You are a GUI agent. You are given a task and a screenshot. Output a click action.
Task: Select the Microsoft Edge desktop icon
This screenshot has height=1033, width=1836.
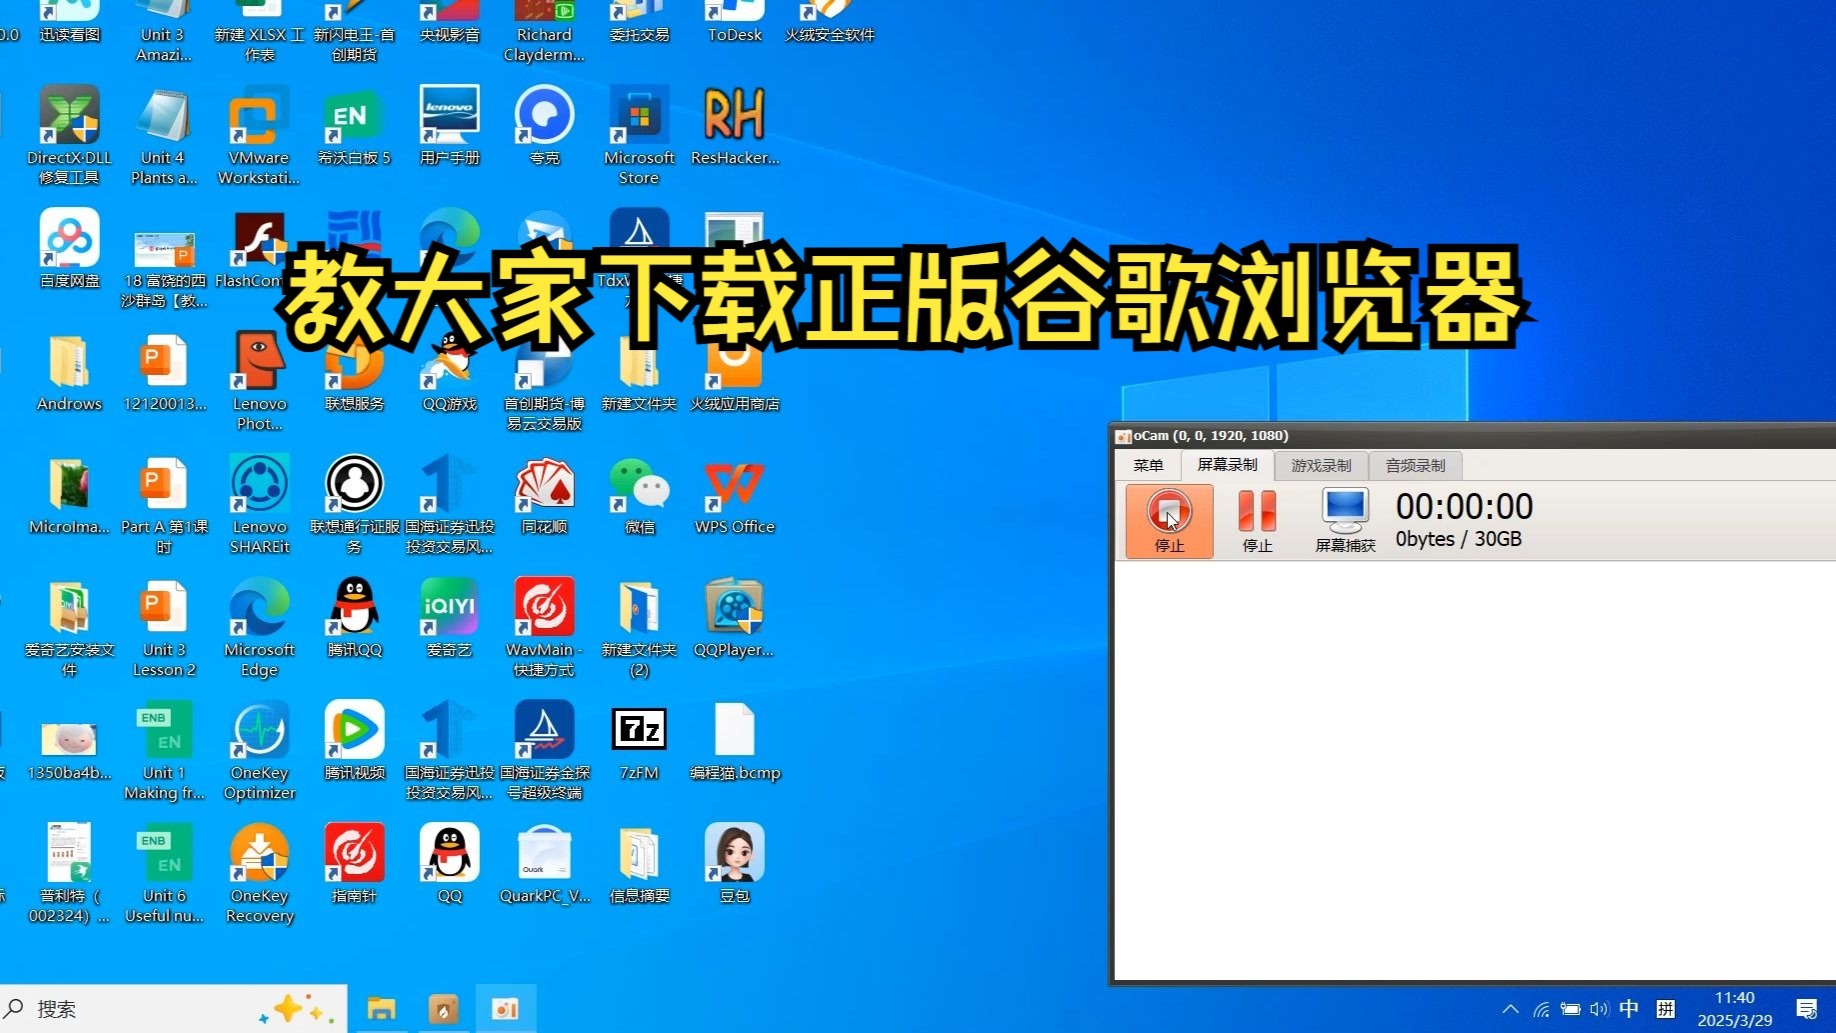[x=259, y=627]
